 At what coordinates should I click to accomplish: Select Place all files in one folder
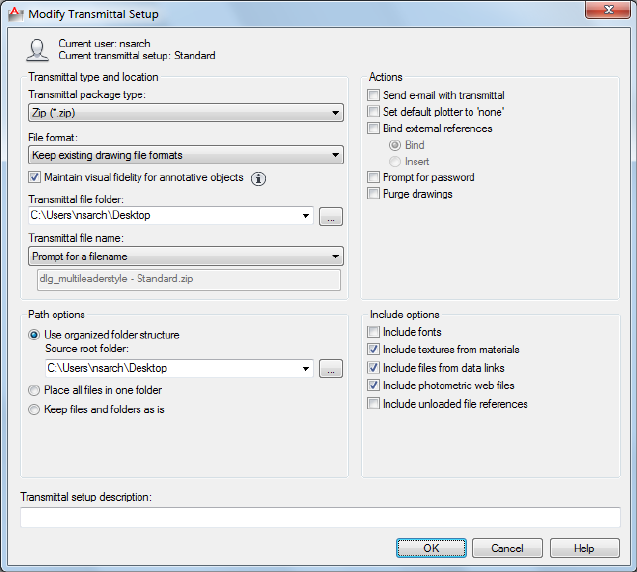(35, 390)
